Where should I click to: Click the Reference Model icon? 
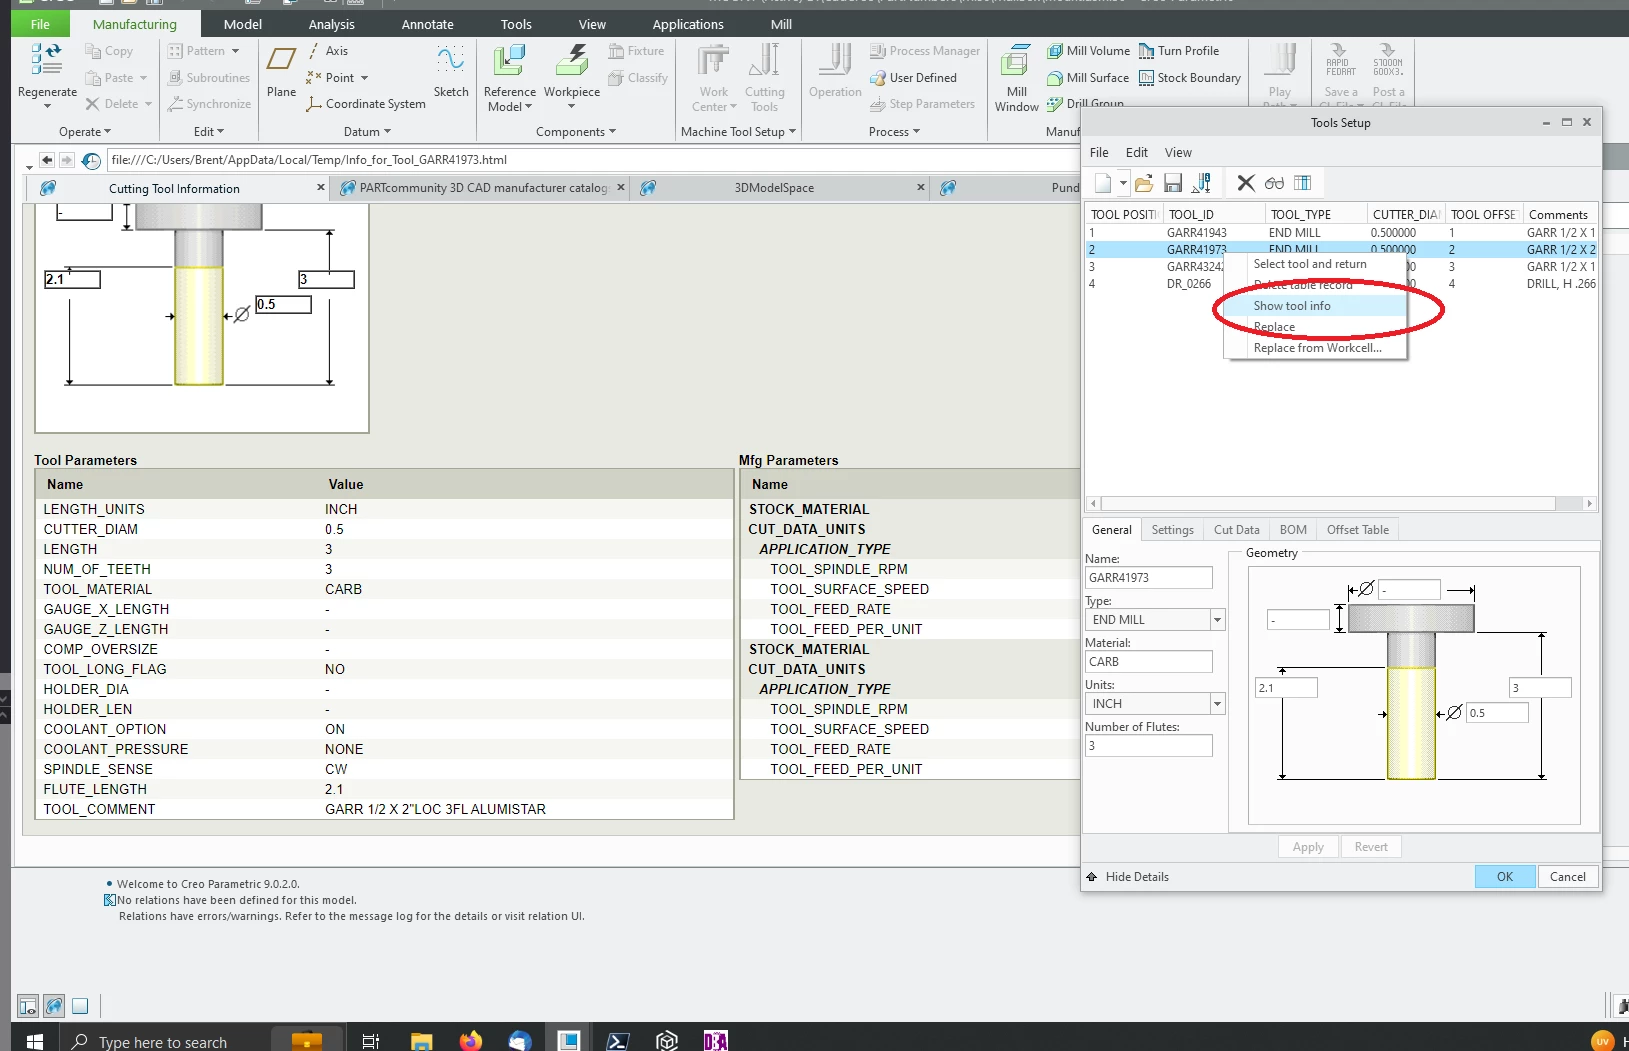coord(509,60)
